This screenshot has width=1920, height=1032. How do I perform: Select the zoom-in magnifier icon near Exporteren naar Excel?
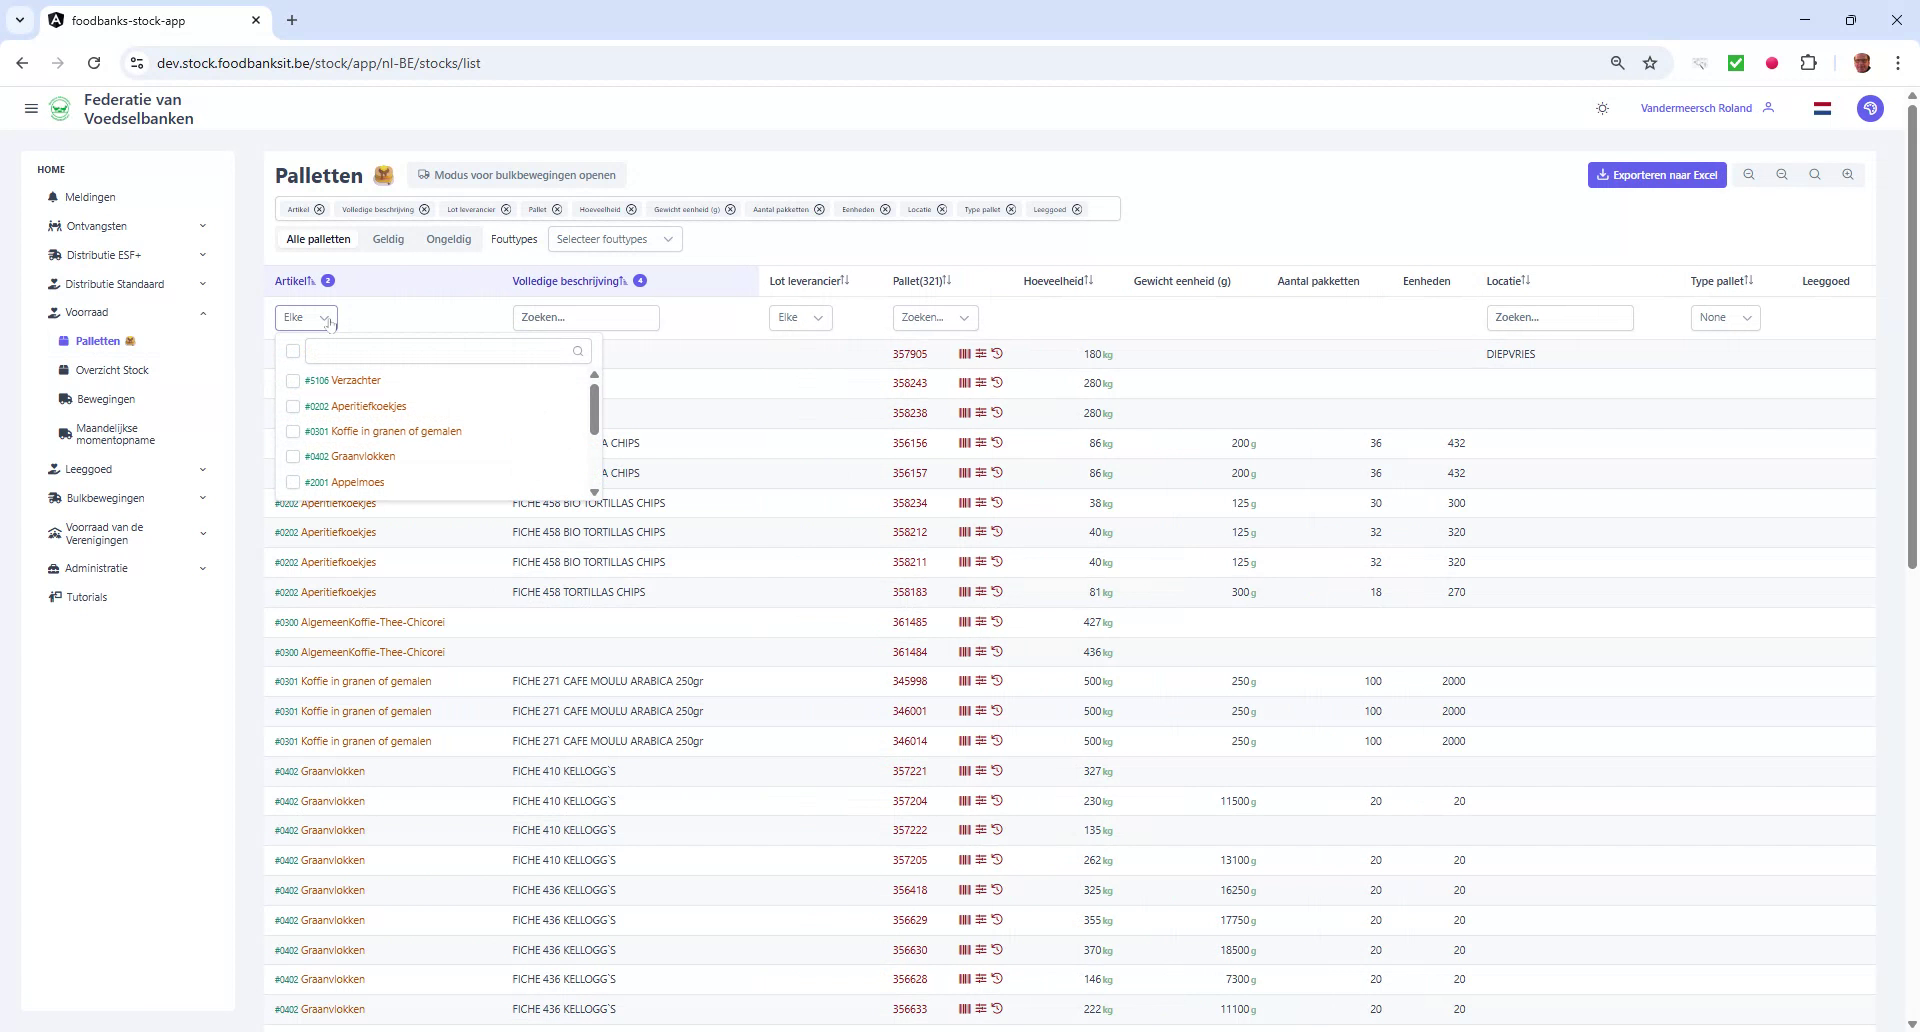point(1848,174)
